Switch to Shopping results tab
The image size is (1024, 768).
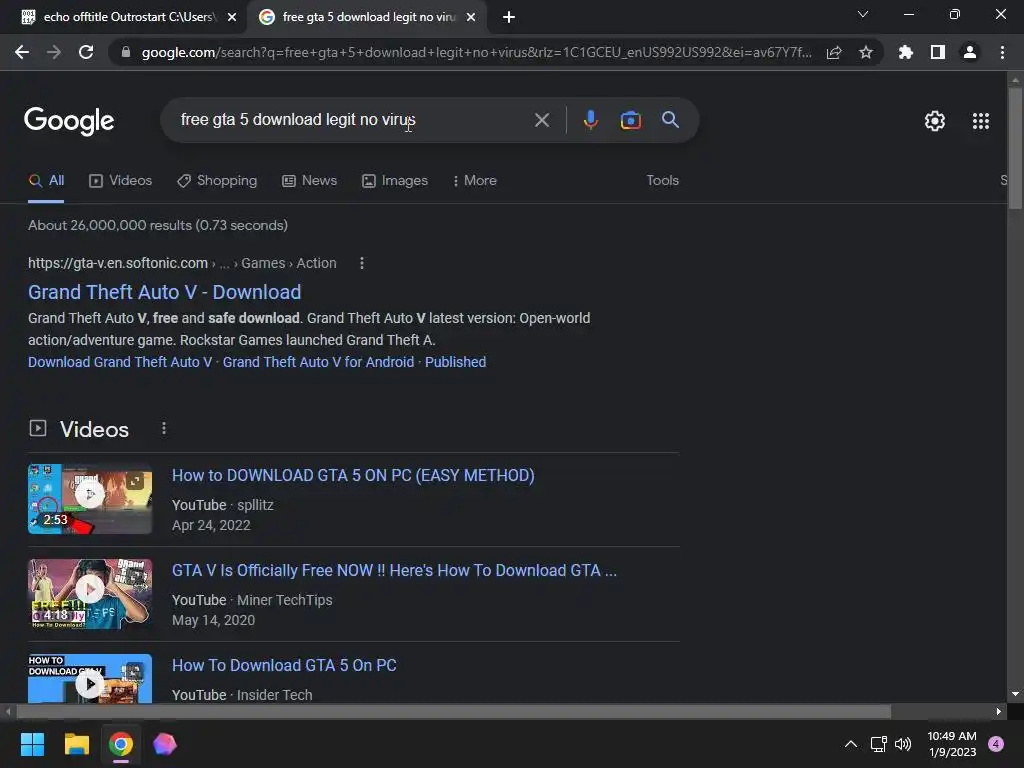[x=217, y=181]
